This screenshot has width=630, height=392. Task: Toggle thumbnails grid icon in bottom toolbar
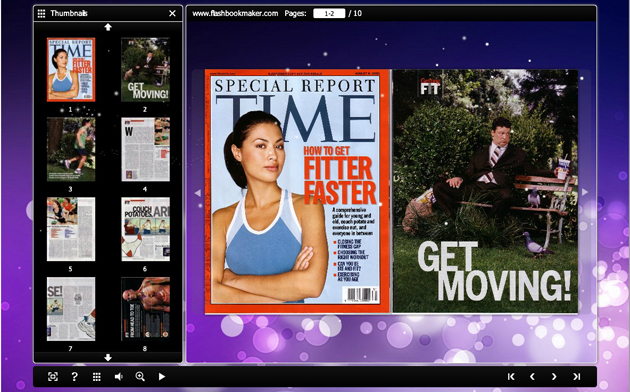click(x=96, y=376)
